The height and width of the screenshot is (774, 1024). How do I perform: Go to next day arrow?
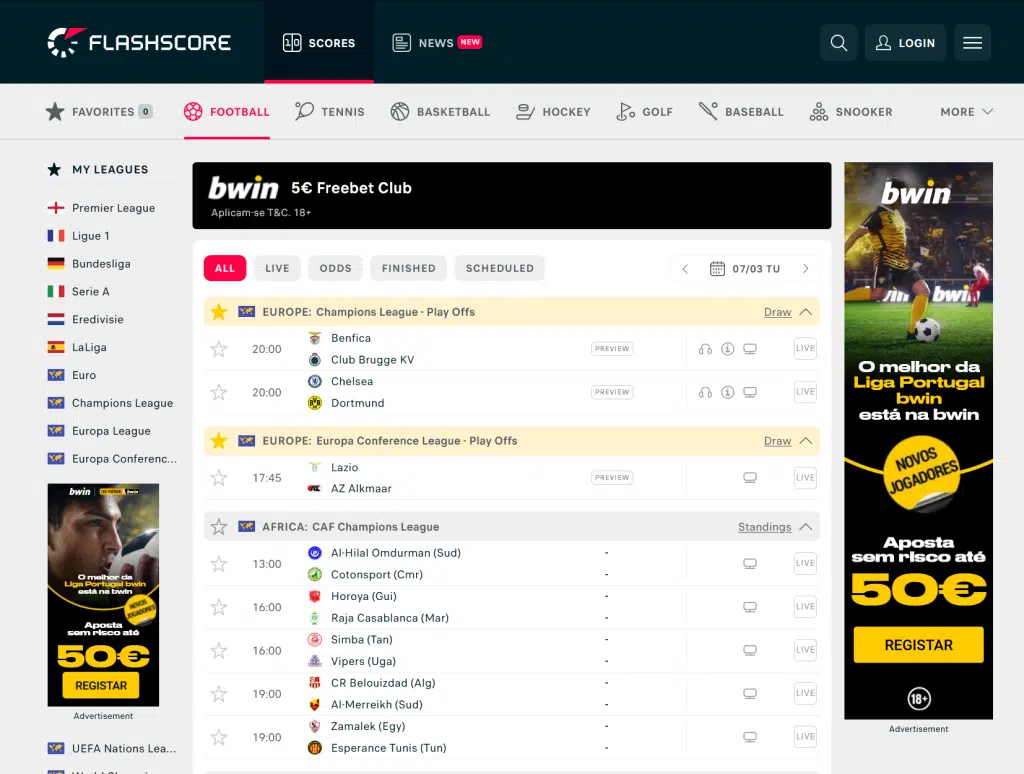point(805,268)
